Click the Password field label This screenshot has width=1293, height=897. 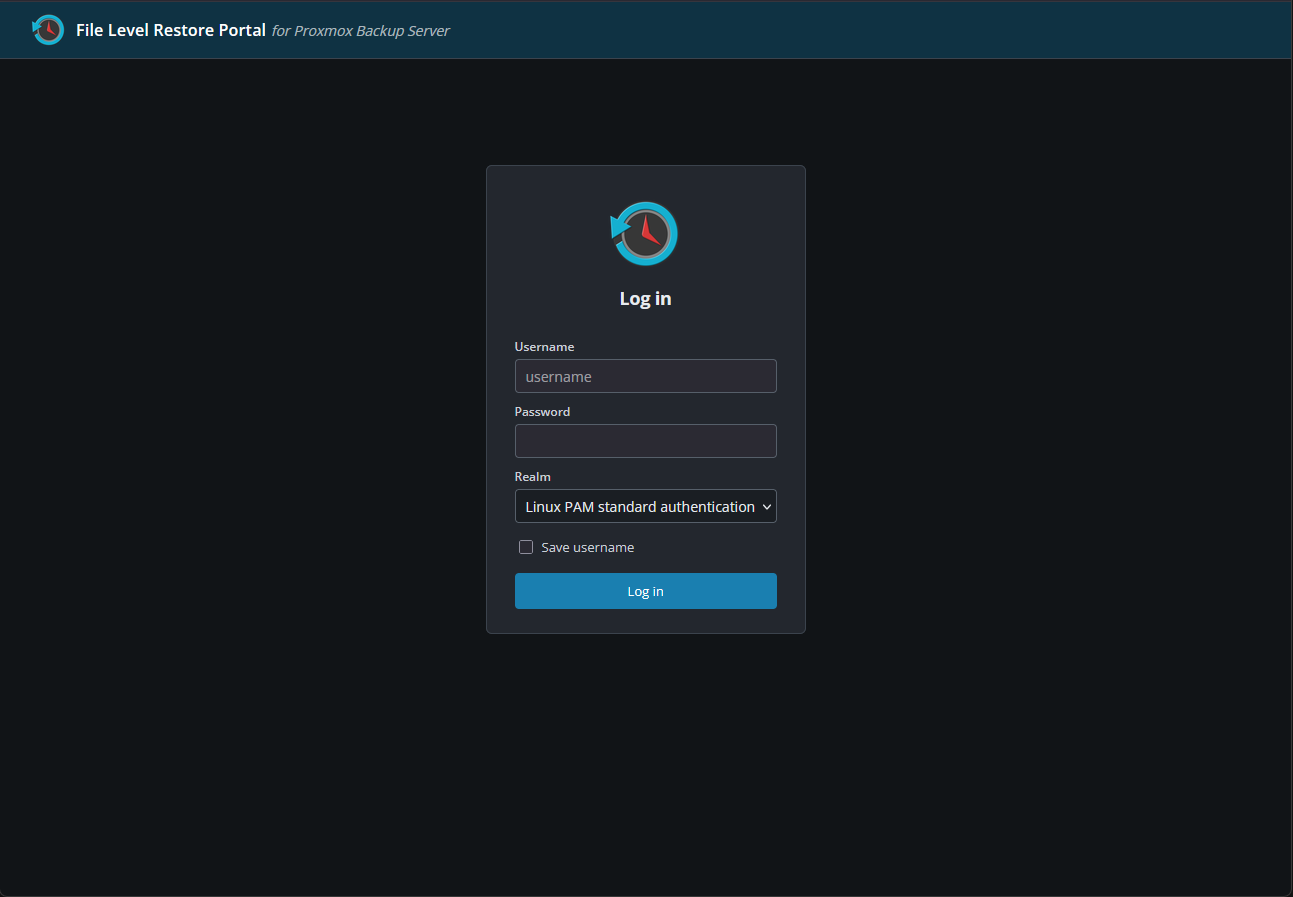542,412
